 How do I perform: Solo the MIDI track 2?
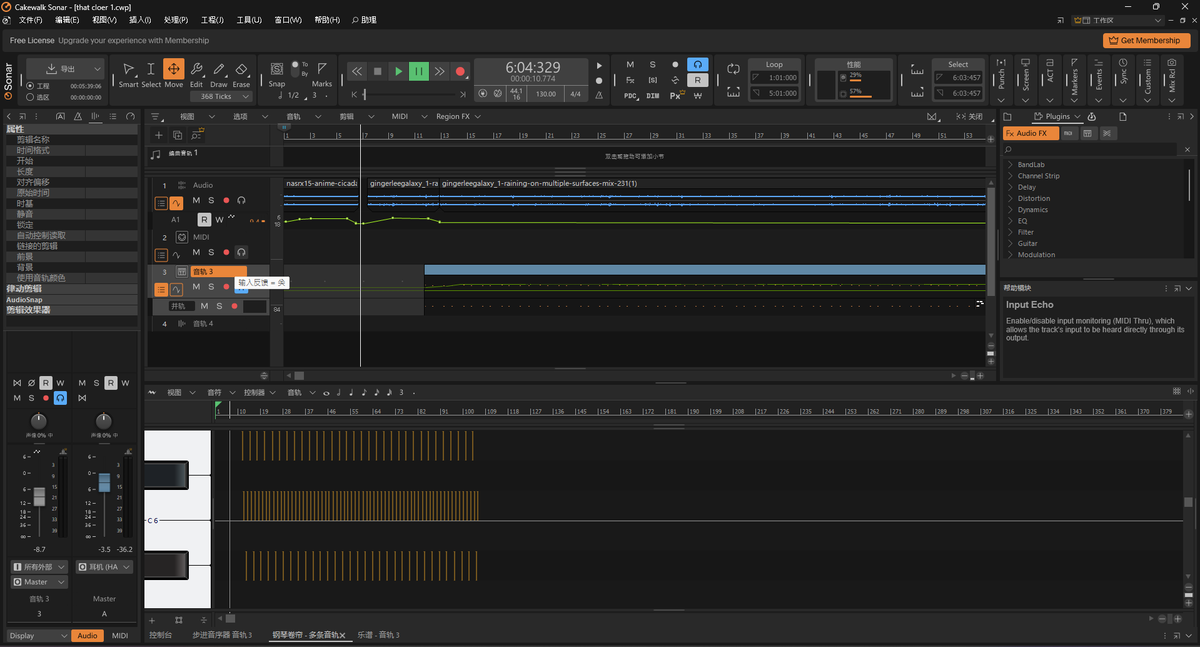(x=211, y=252)
